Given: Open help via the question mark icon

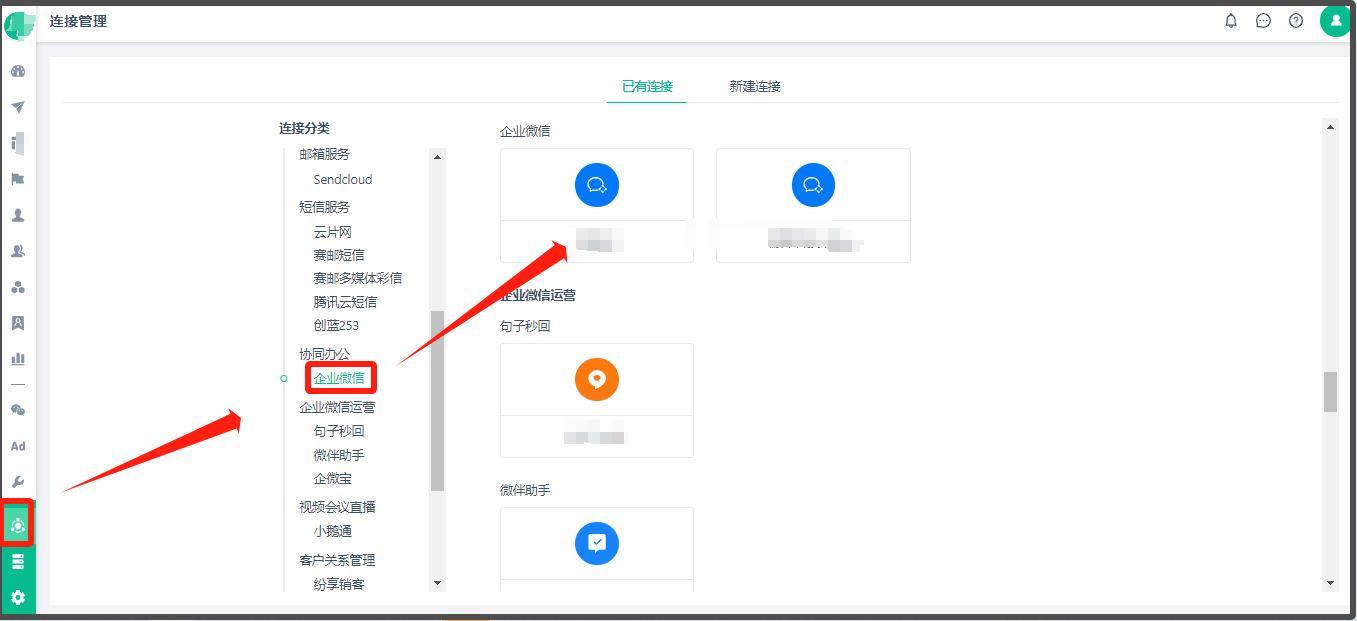Looking at the screenshot, I should click(x=1296, y=21).
